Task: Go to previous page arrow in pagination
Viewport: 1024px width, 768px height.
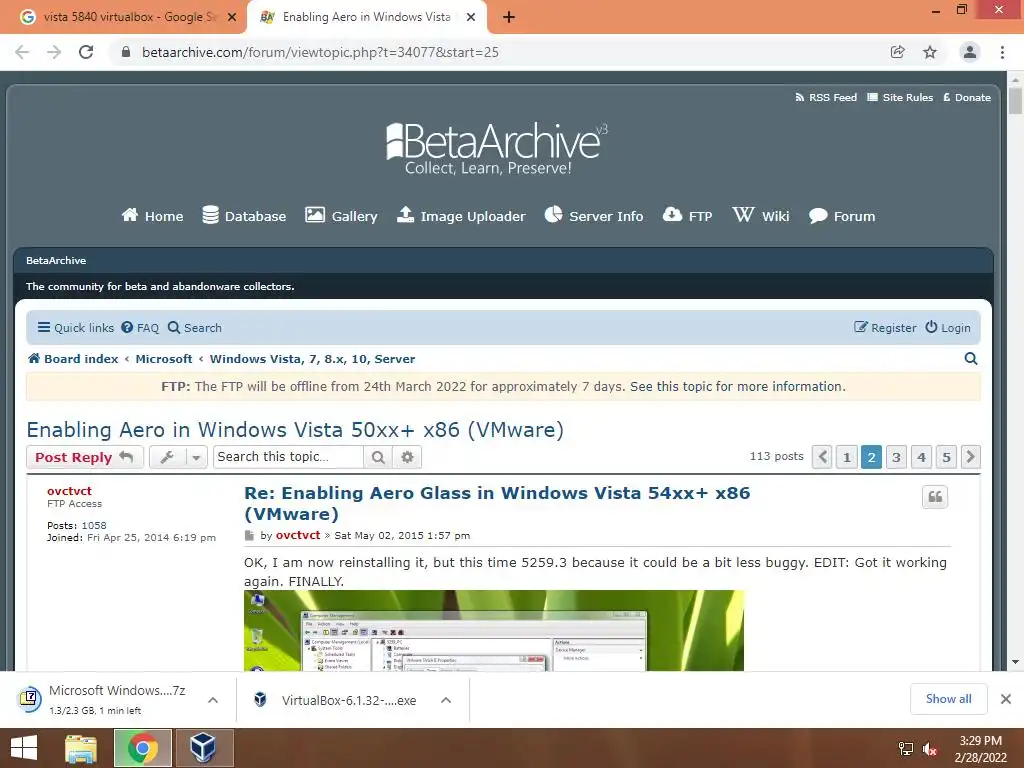Action: 822,457
